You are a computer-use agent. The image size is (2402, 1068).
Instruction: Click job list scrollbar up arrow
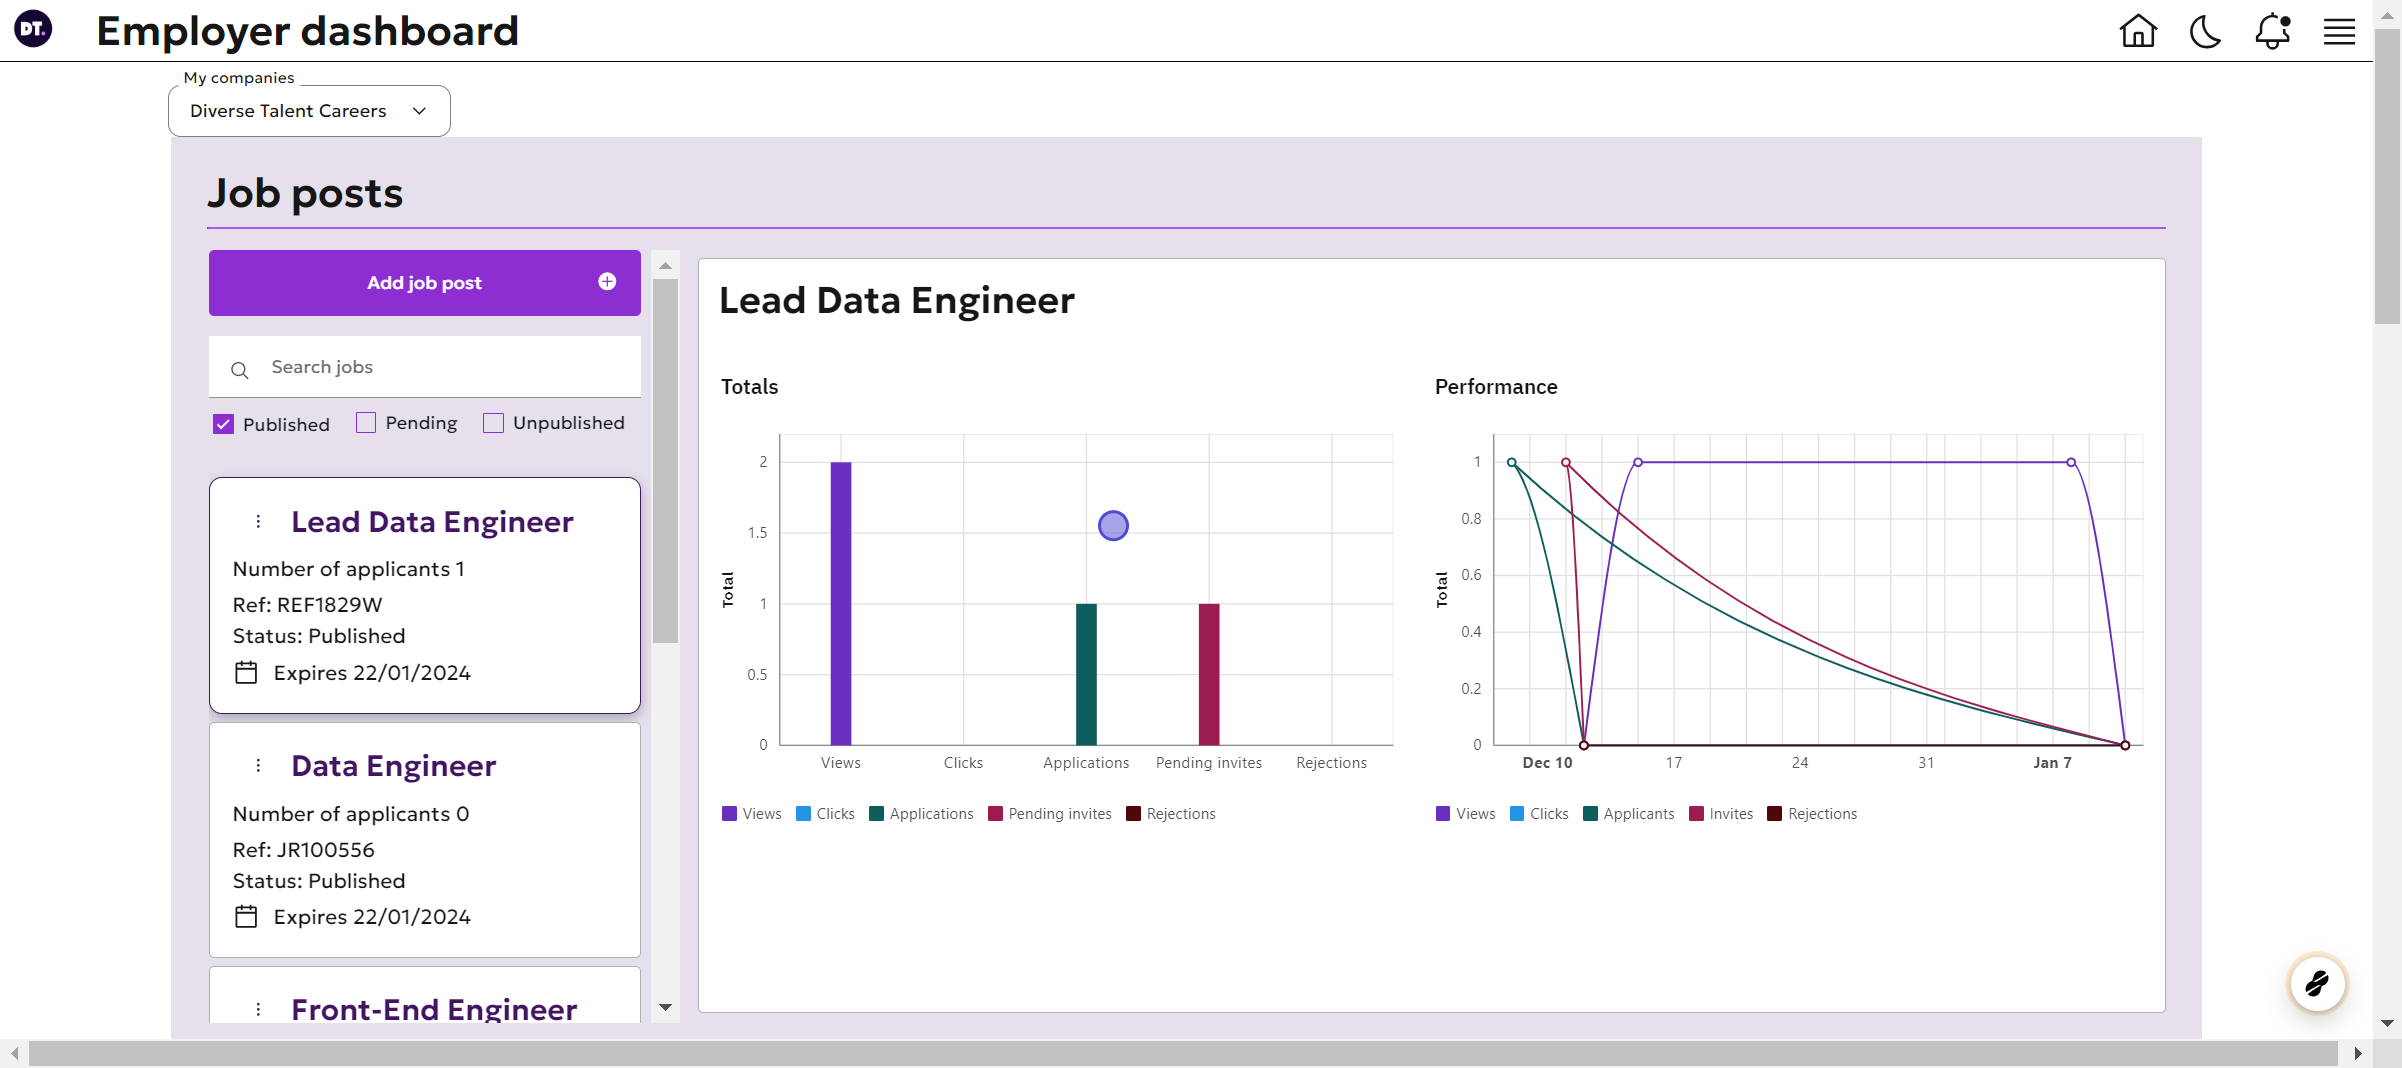click(665, 265)
